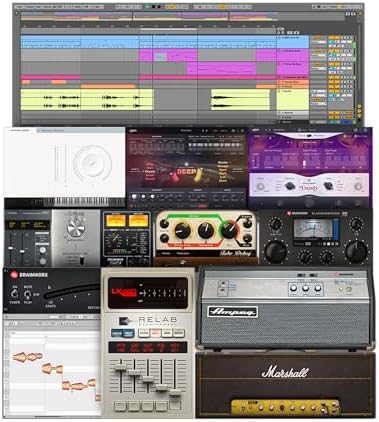Click the left yellow VU meter display

115,220
